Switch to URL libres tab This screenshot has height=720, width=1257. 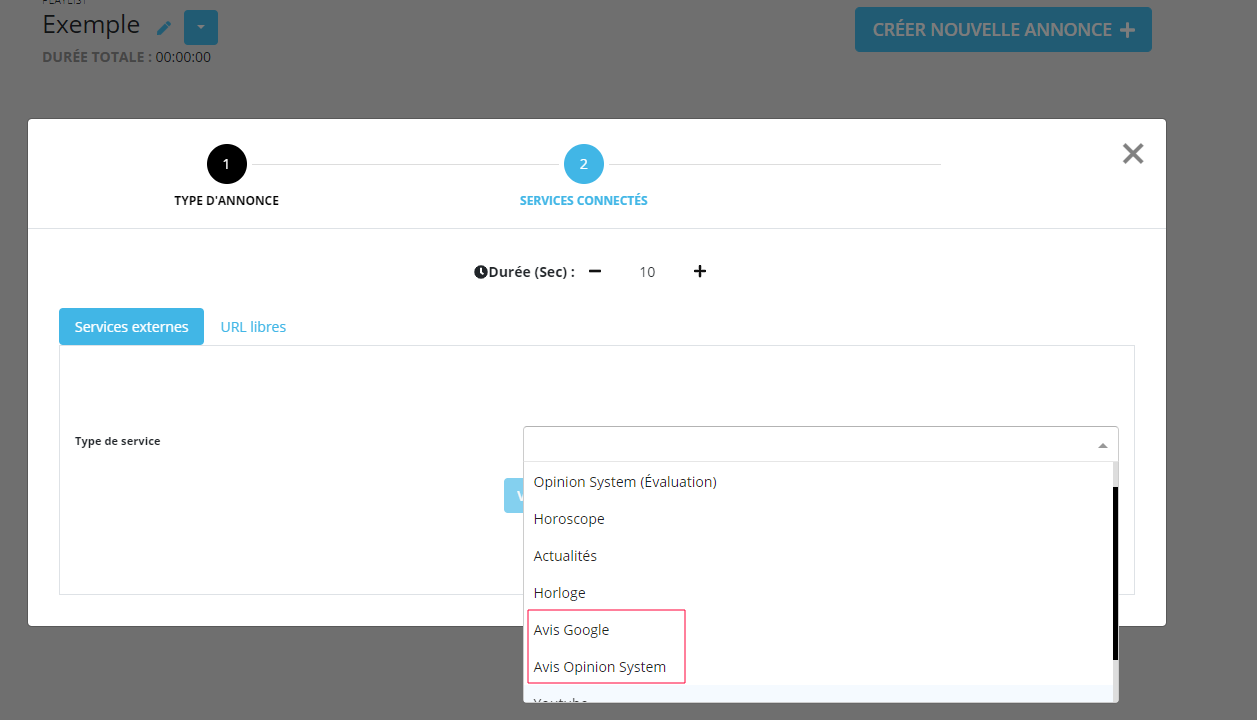coord(253,327)
